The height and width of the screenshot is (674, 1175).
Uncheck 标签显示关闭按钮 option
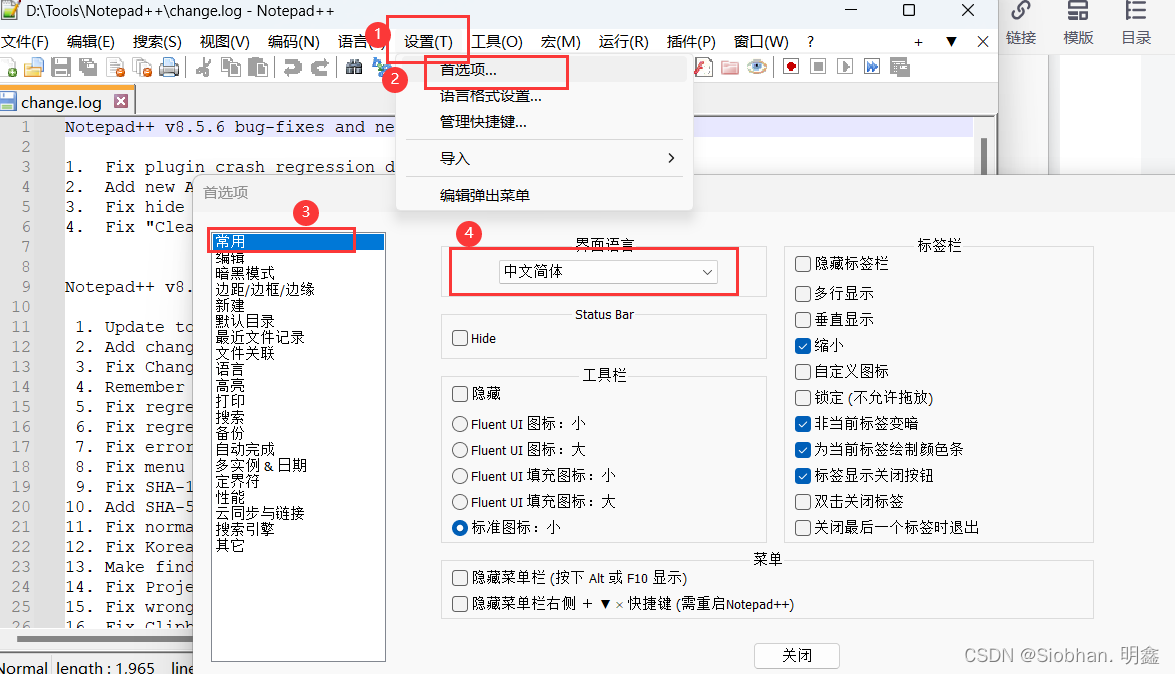803,475
